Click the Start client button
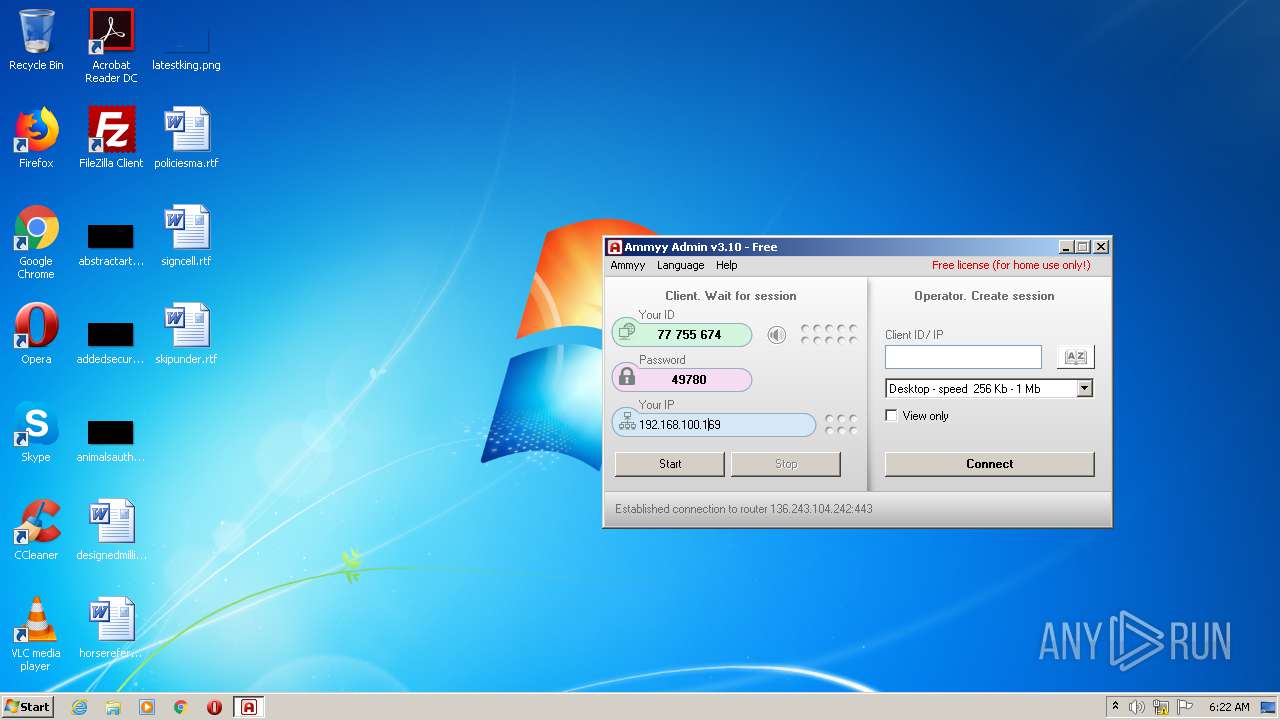 tap(670, 464)
